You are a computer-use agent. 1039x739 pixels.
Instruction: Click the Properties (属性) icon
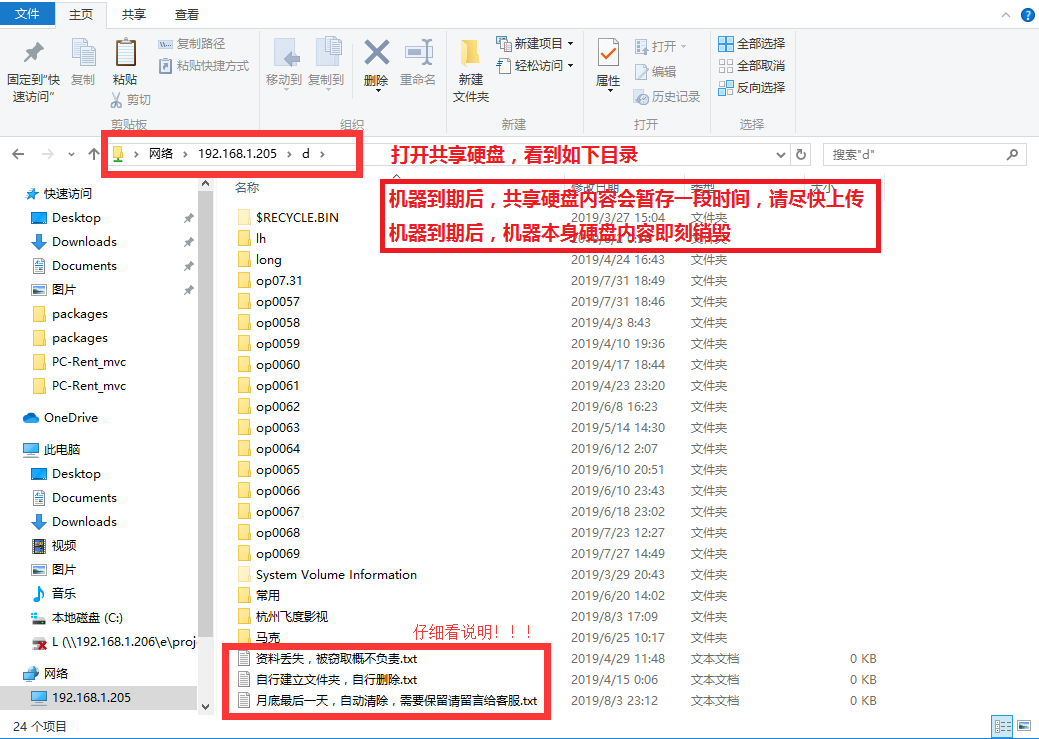click(x=608, y=53)
